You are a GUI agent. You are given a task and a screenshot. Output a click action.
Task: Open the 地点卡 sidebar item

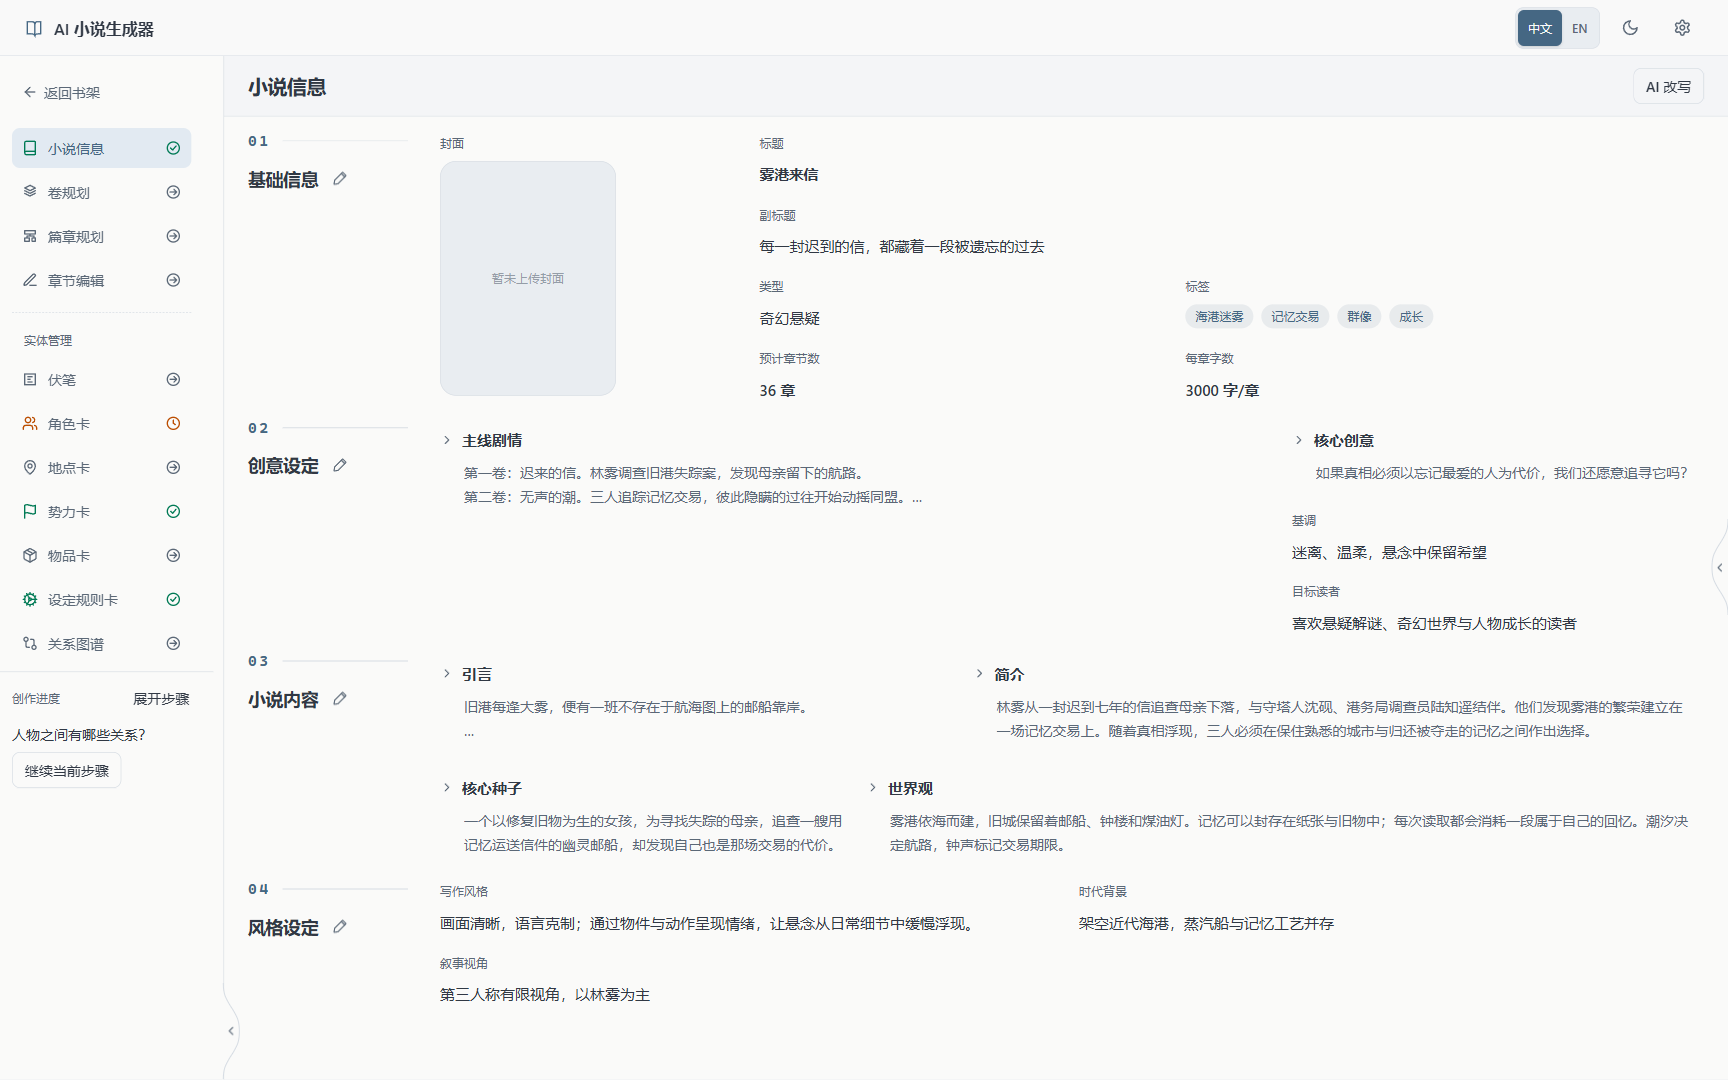click(102, 468)
